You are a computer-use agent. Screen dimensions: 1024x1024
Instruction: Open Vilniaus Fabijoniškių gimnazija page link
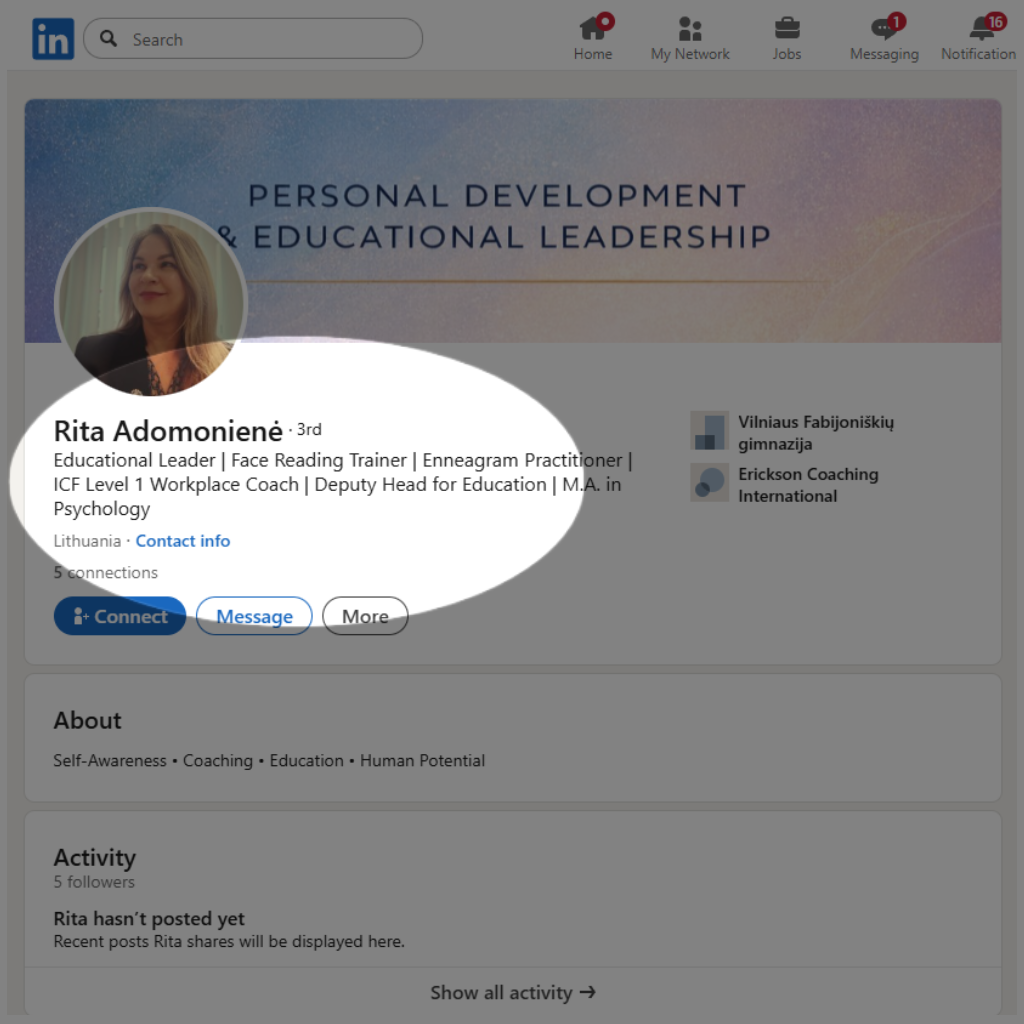[x=816, y=432]
